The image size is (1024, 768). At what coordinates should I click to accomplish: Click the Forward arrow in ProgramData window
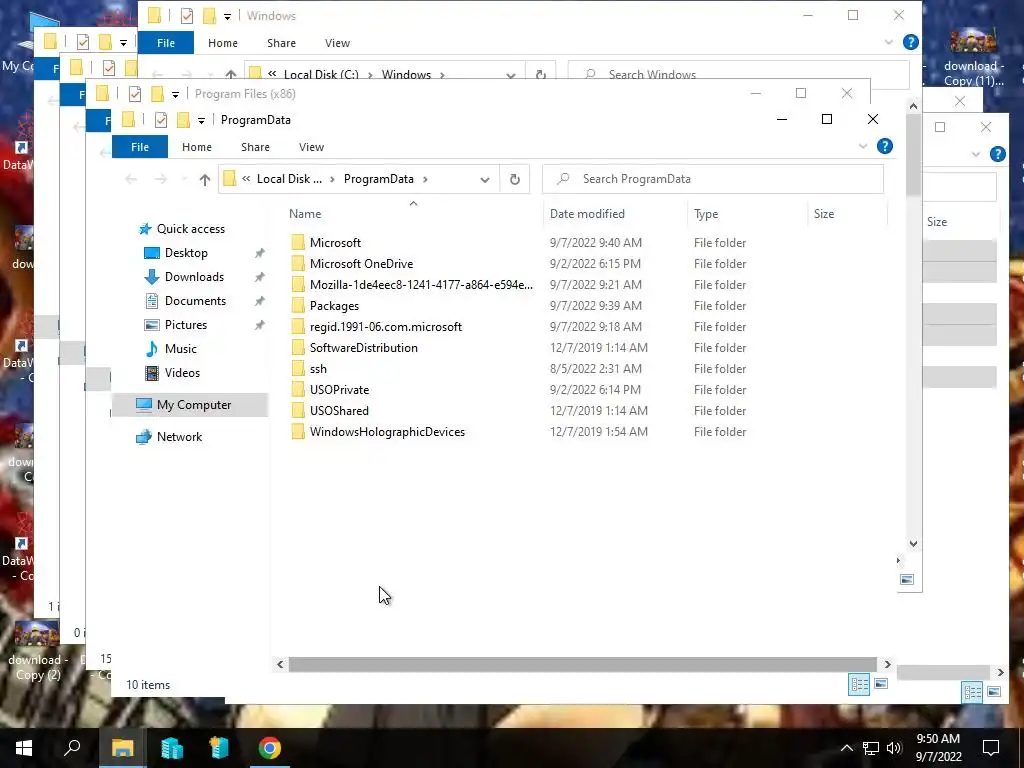tap(161, 179)
